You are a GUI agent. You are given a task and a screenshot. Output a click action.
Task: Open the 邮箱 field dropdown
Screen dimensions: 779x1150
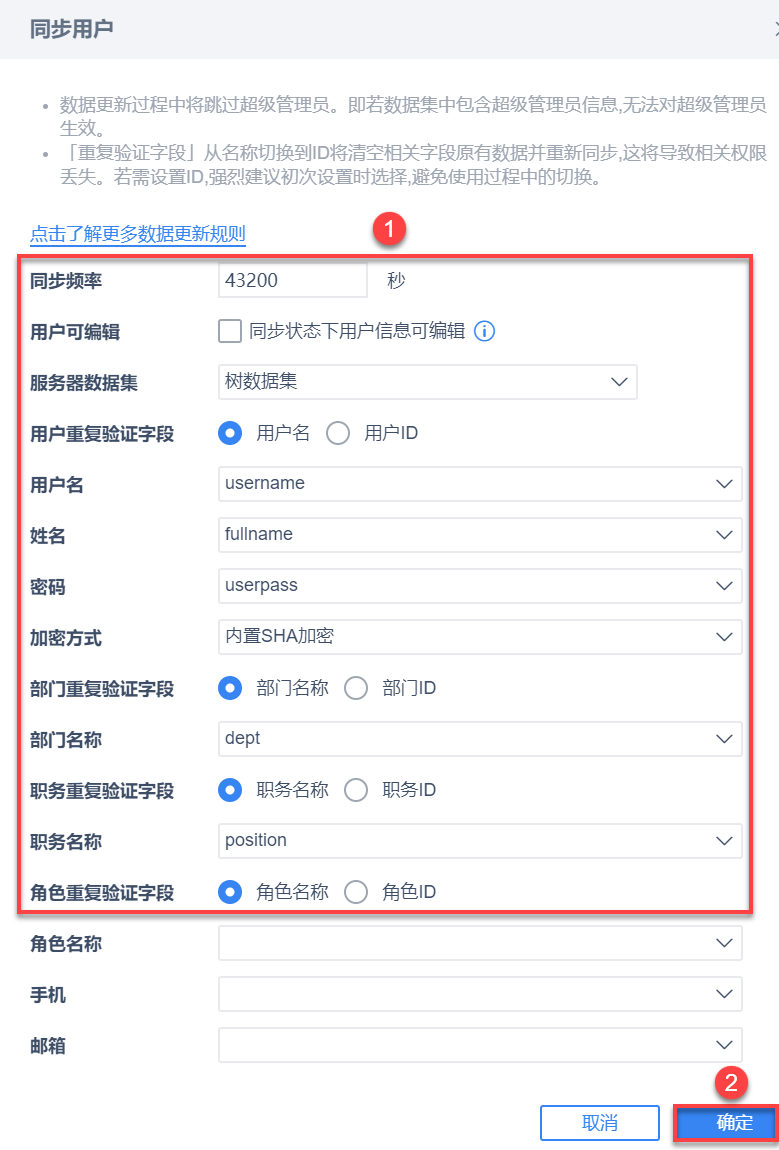[480, 1044]
